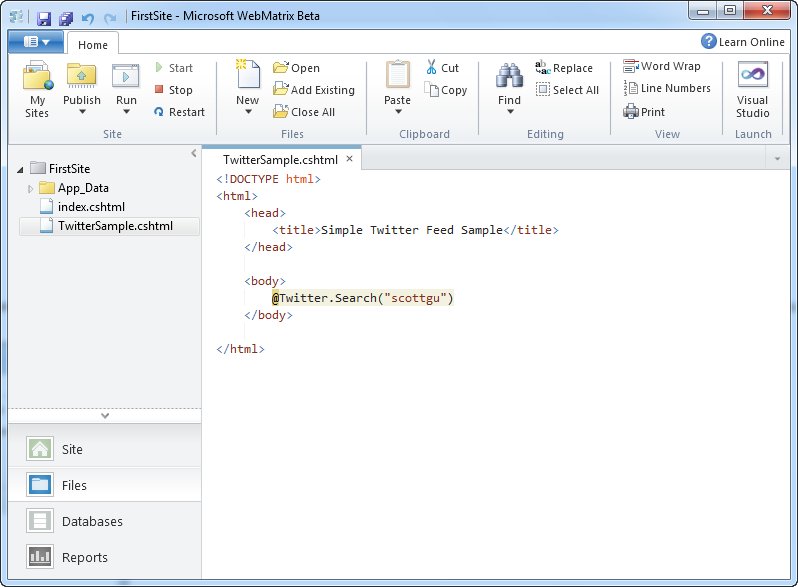Image resolution: width=798 pixels, height=587 pixels.
Task: Save the file from quick access toolbar
Action: point(44,18)
